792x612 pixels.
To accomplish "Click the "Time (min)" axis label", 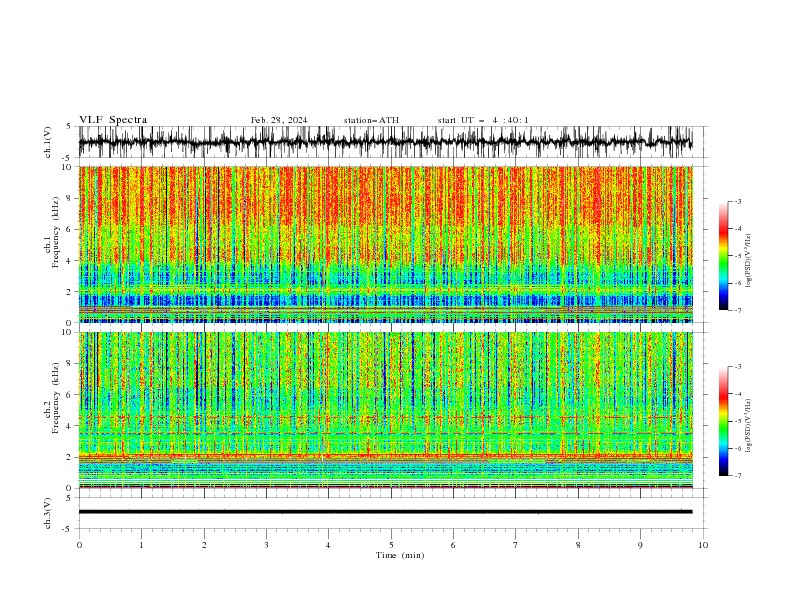I will coord(400,555).
